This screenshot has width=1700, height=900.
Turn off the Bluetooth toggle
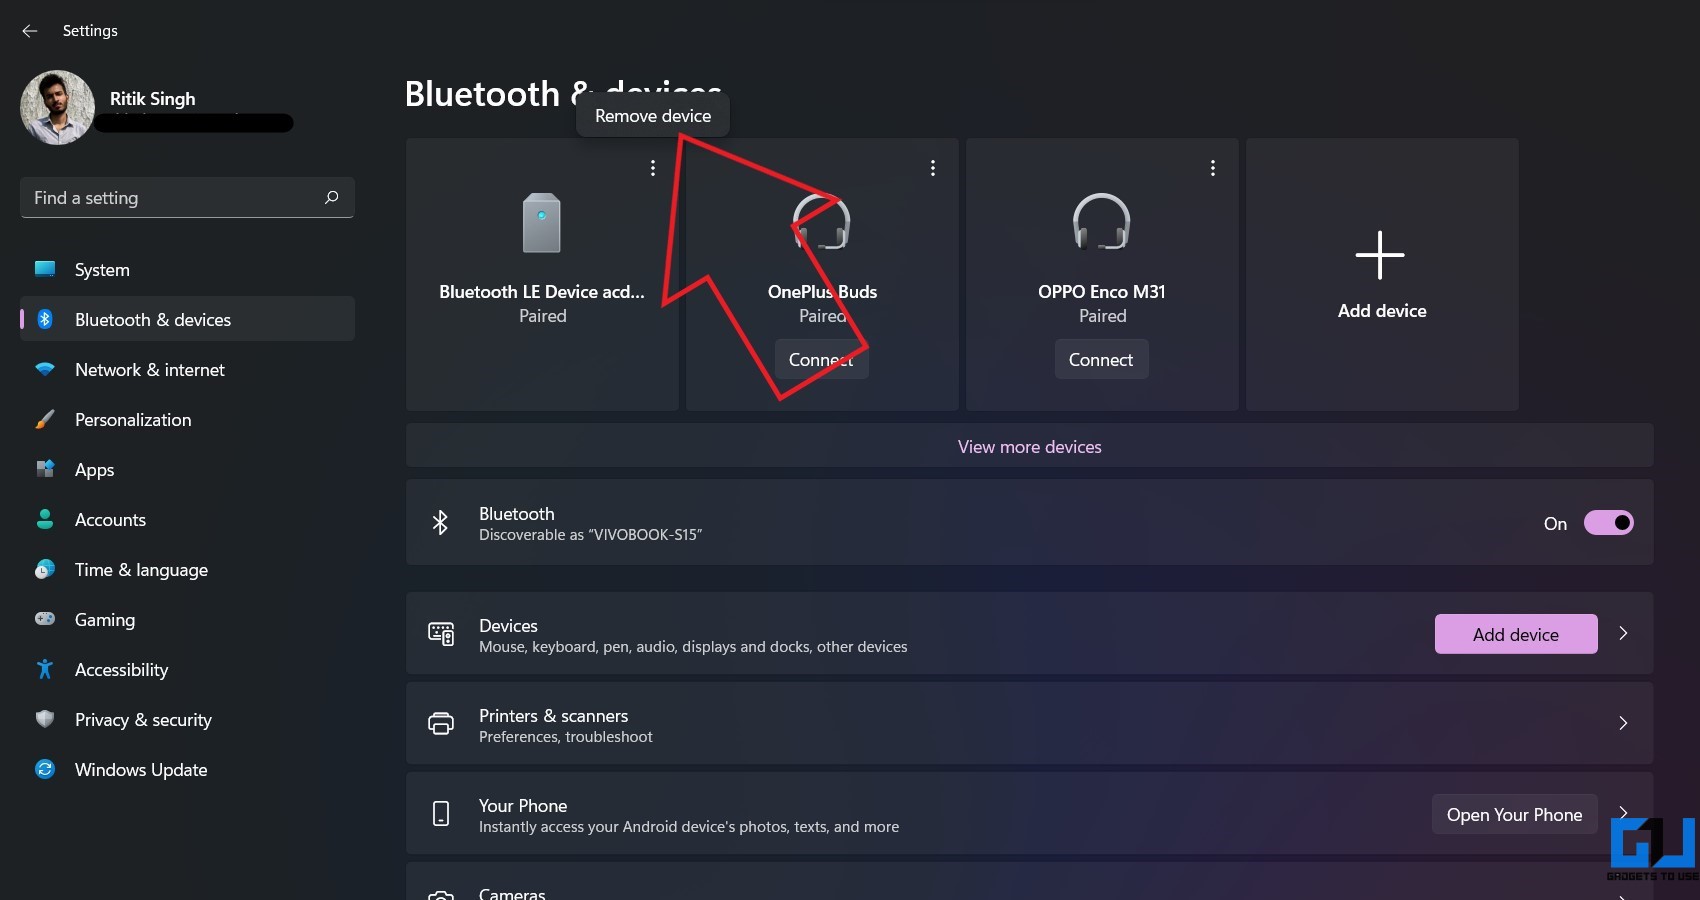pos(1608,523)
